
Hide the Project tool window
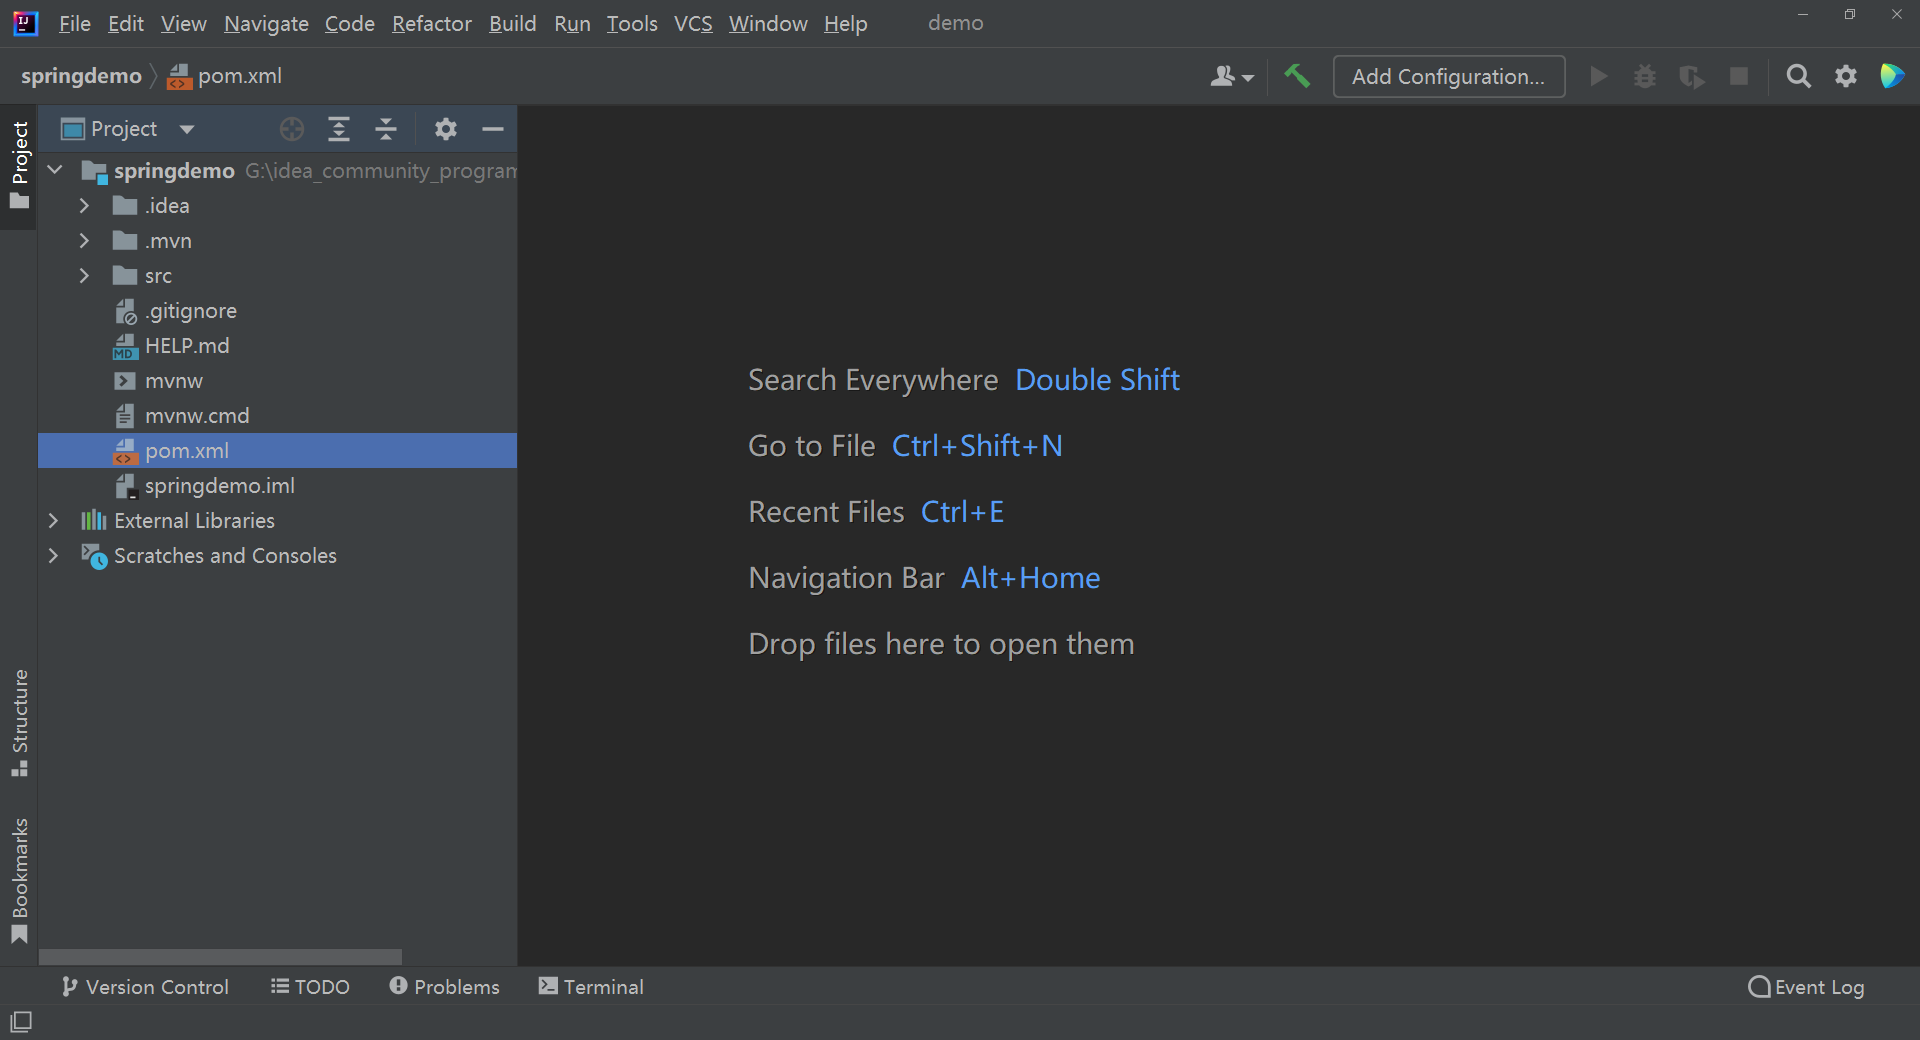[x=493, y=129]
